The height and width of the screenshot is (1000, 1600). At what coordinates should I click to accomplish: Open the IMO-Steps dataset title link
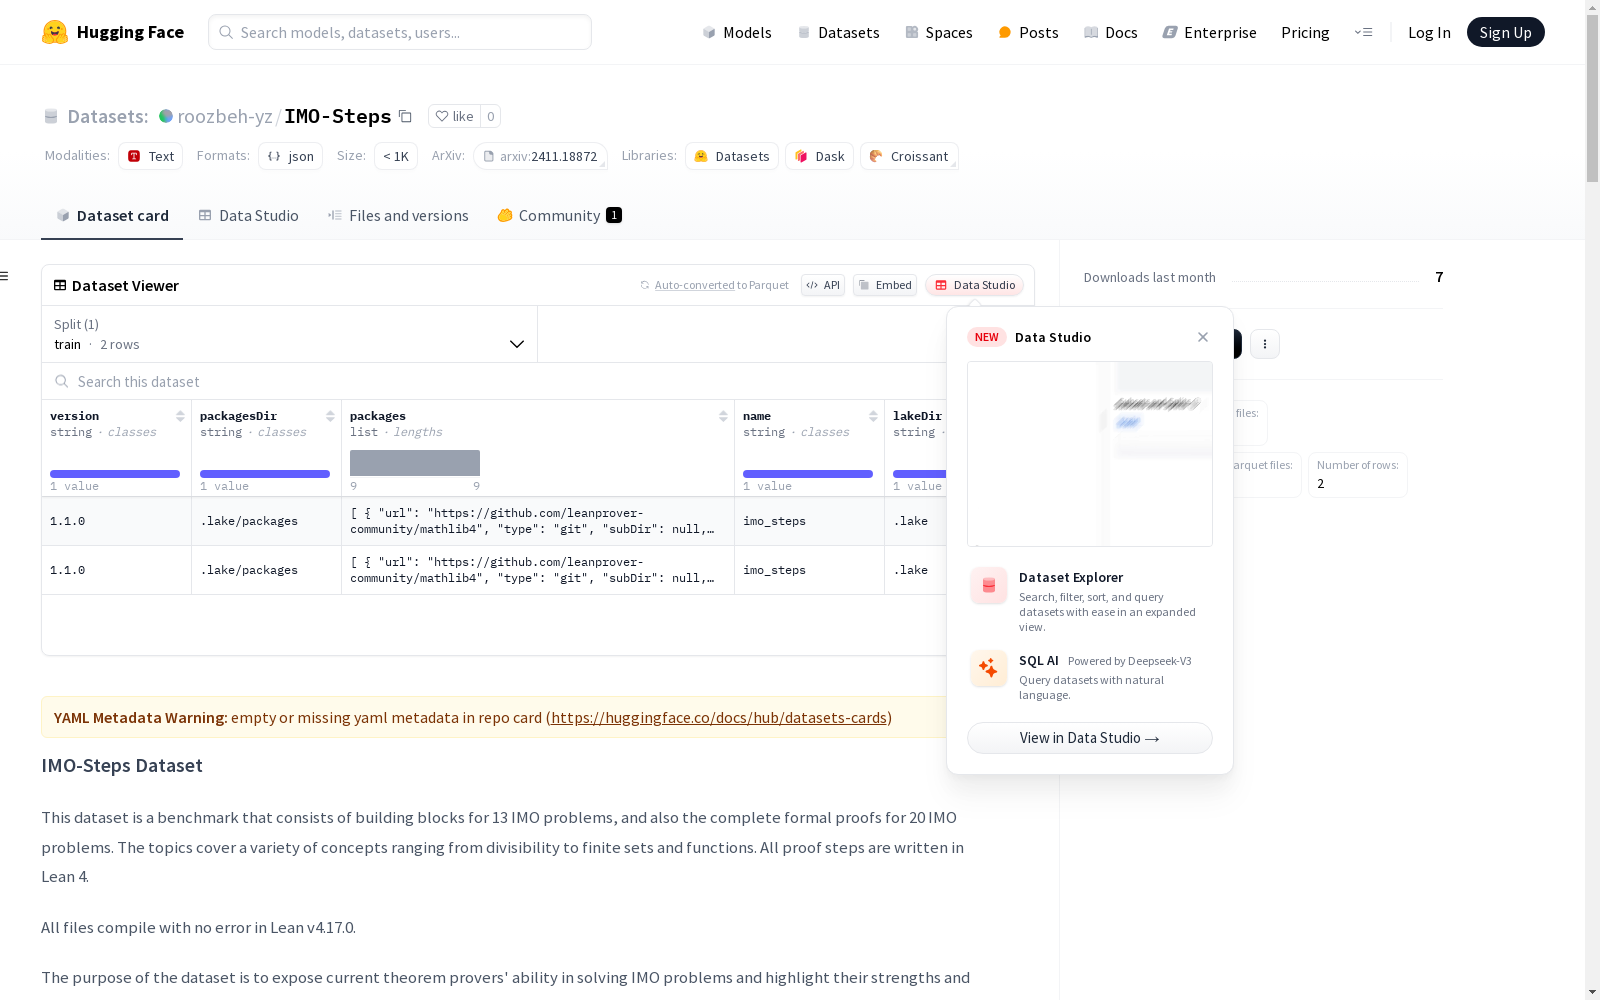pos(338,116)
